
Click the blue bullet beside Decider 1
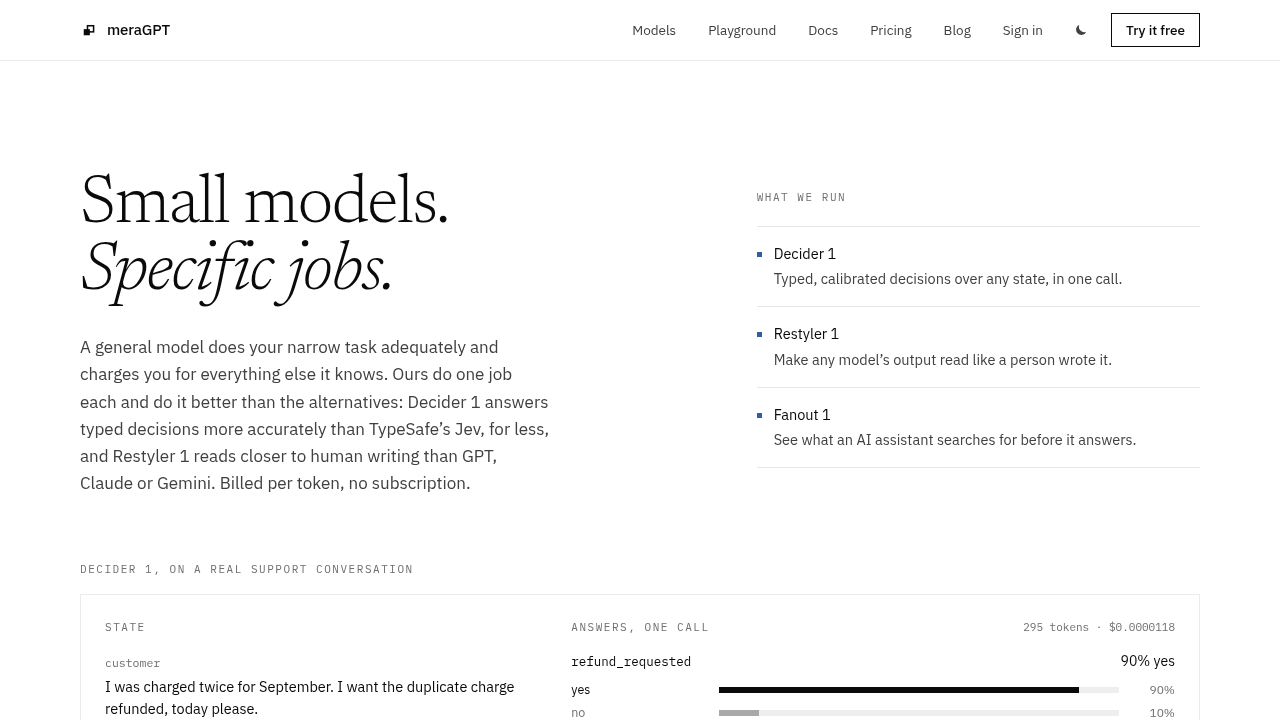pyautogui.click(x=760, y=254)
